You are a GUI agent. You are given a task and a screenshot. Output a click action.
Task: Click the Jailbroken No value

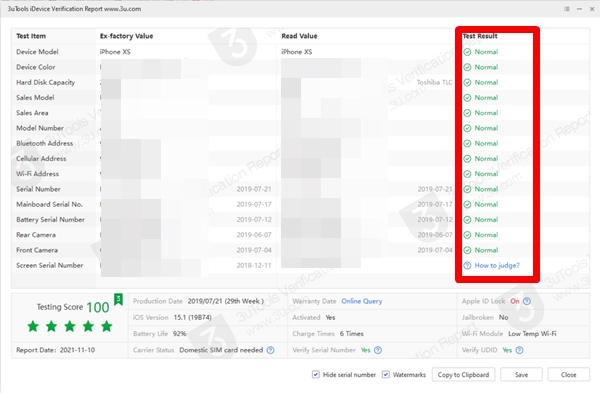[x=504, y=318]
